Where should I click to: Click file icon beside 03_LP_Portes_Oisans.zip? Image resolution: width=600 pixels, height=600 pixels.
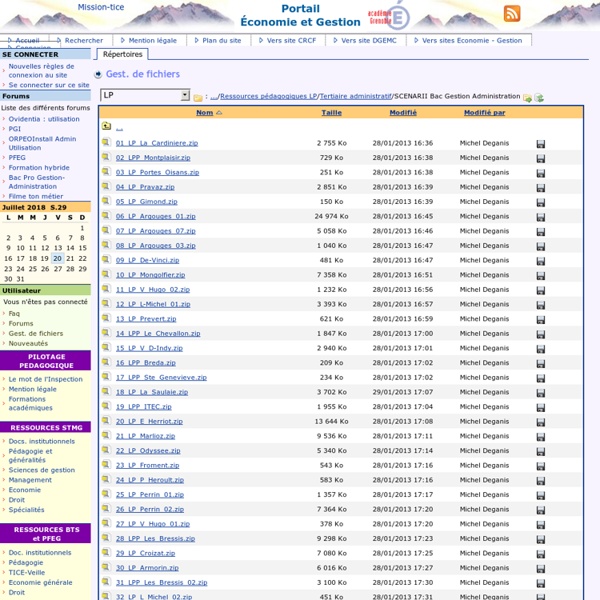coord(106,171)
